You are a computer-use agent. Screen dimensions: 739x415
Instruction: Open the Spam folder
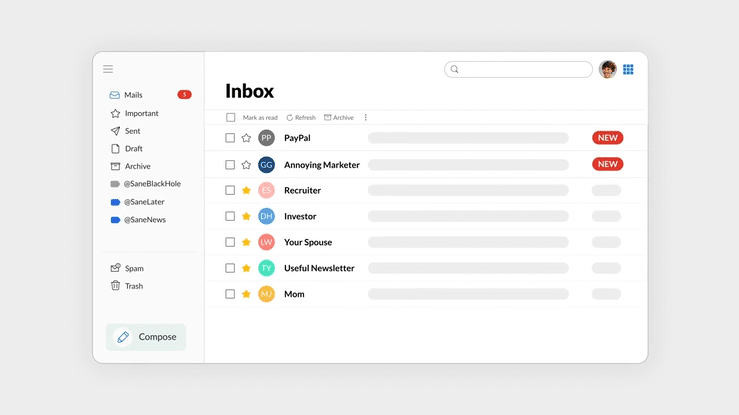(133, 268)
